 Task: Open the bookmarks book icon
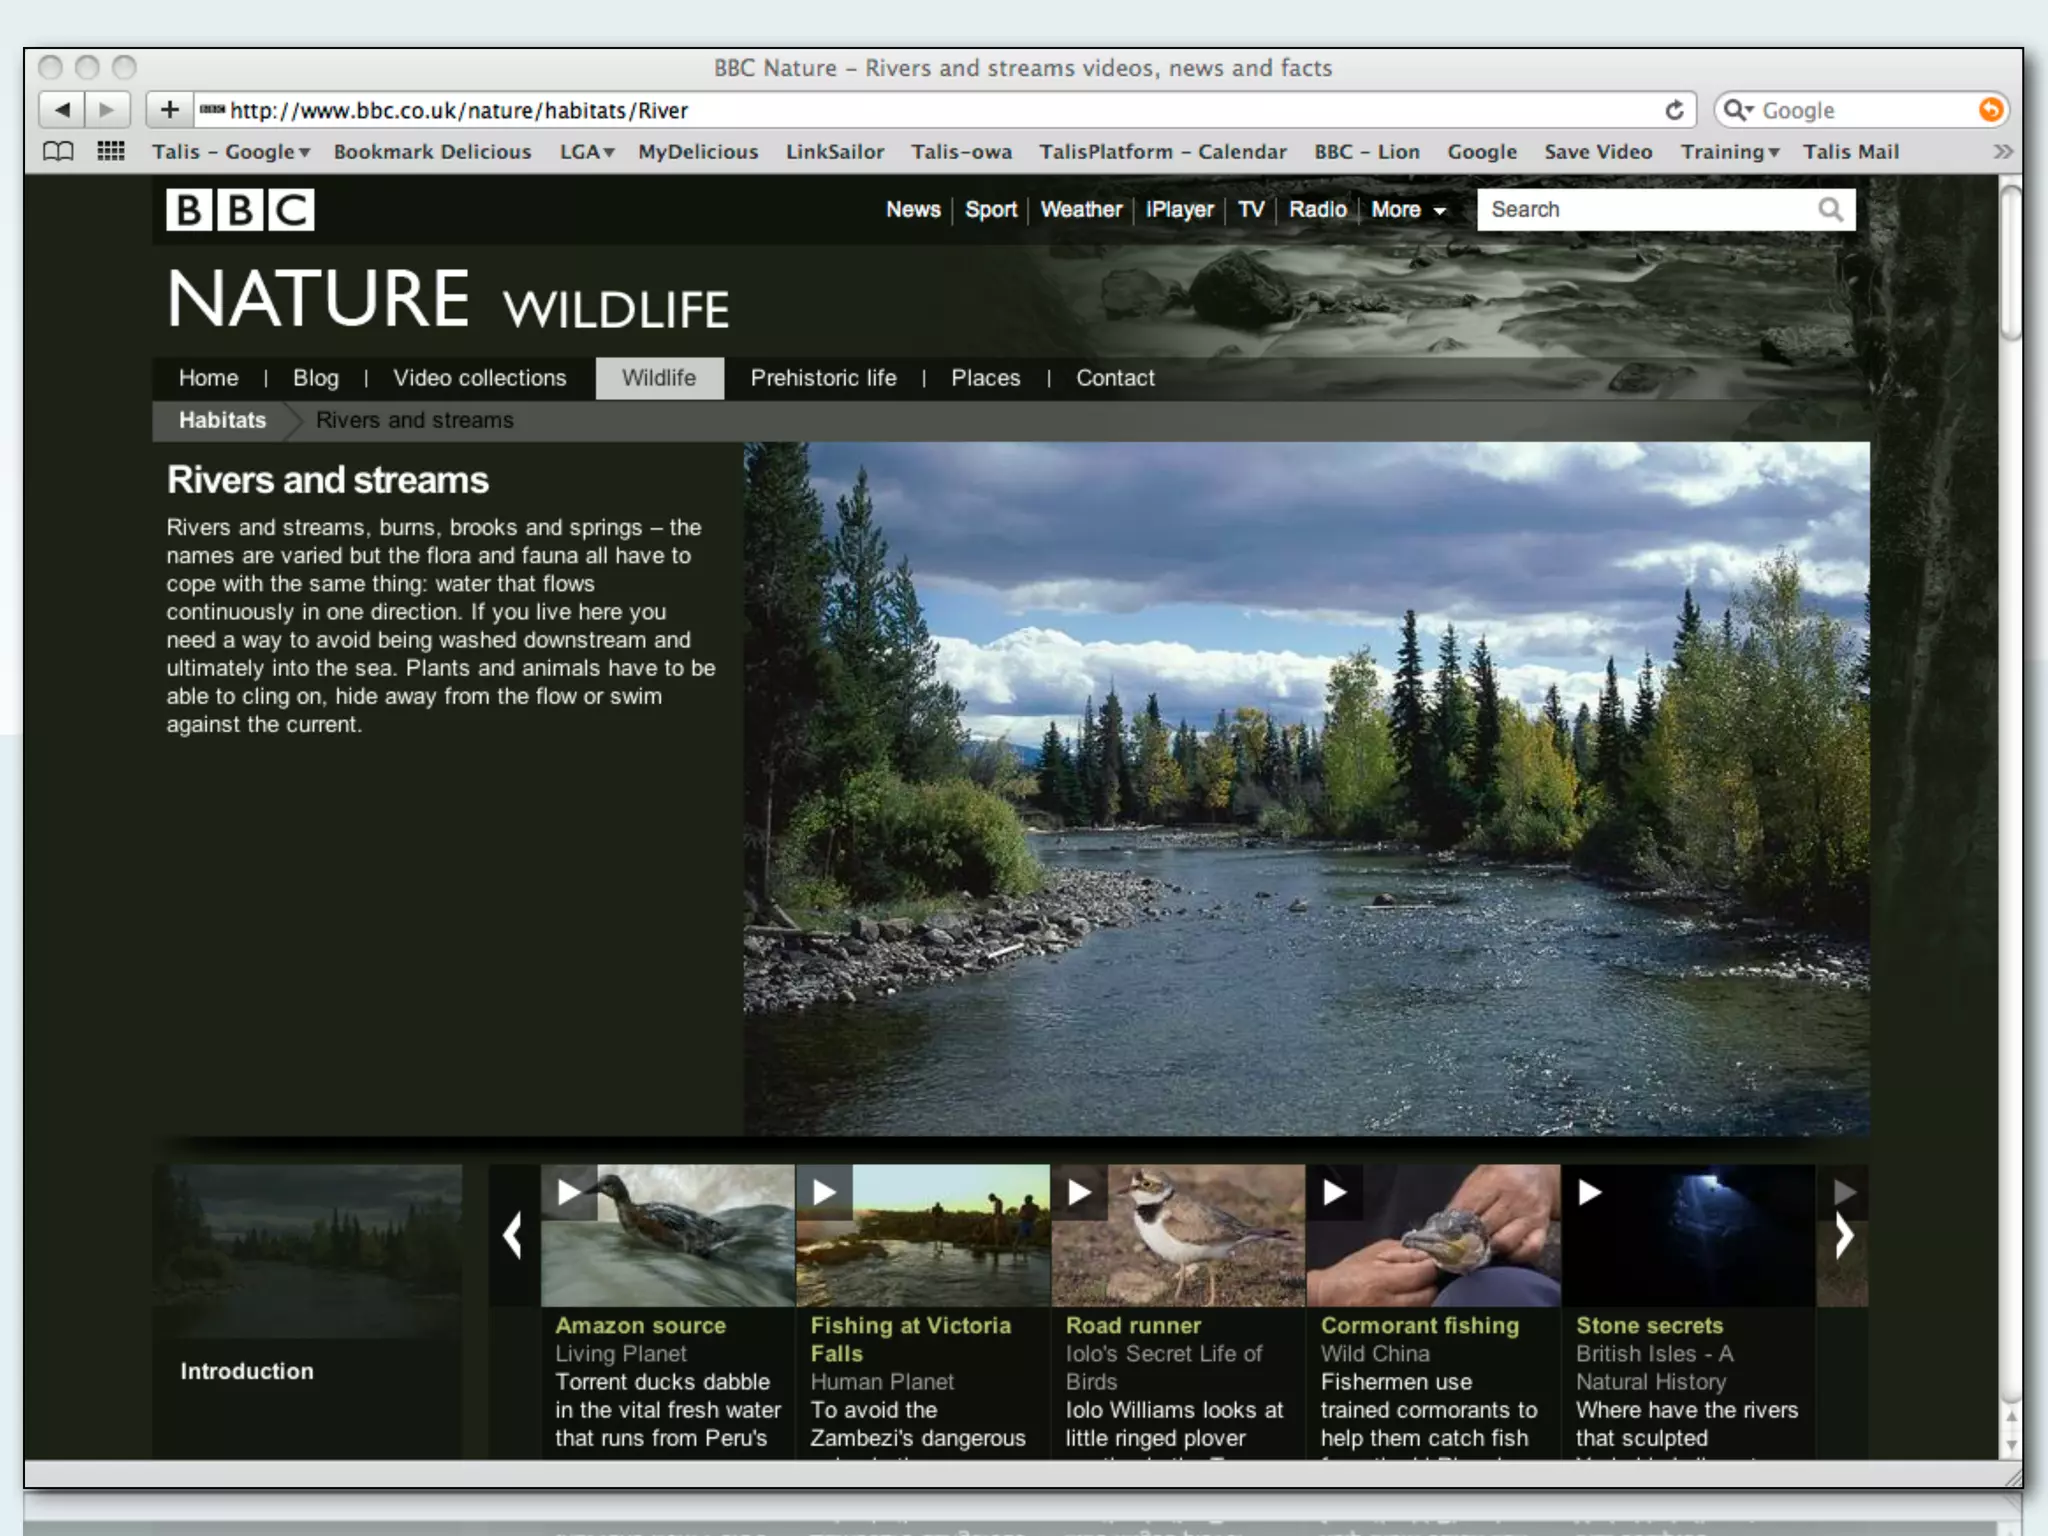(58, 152)
